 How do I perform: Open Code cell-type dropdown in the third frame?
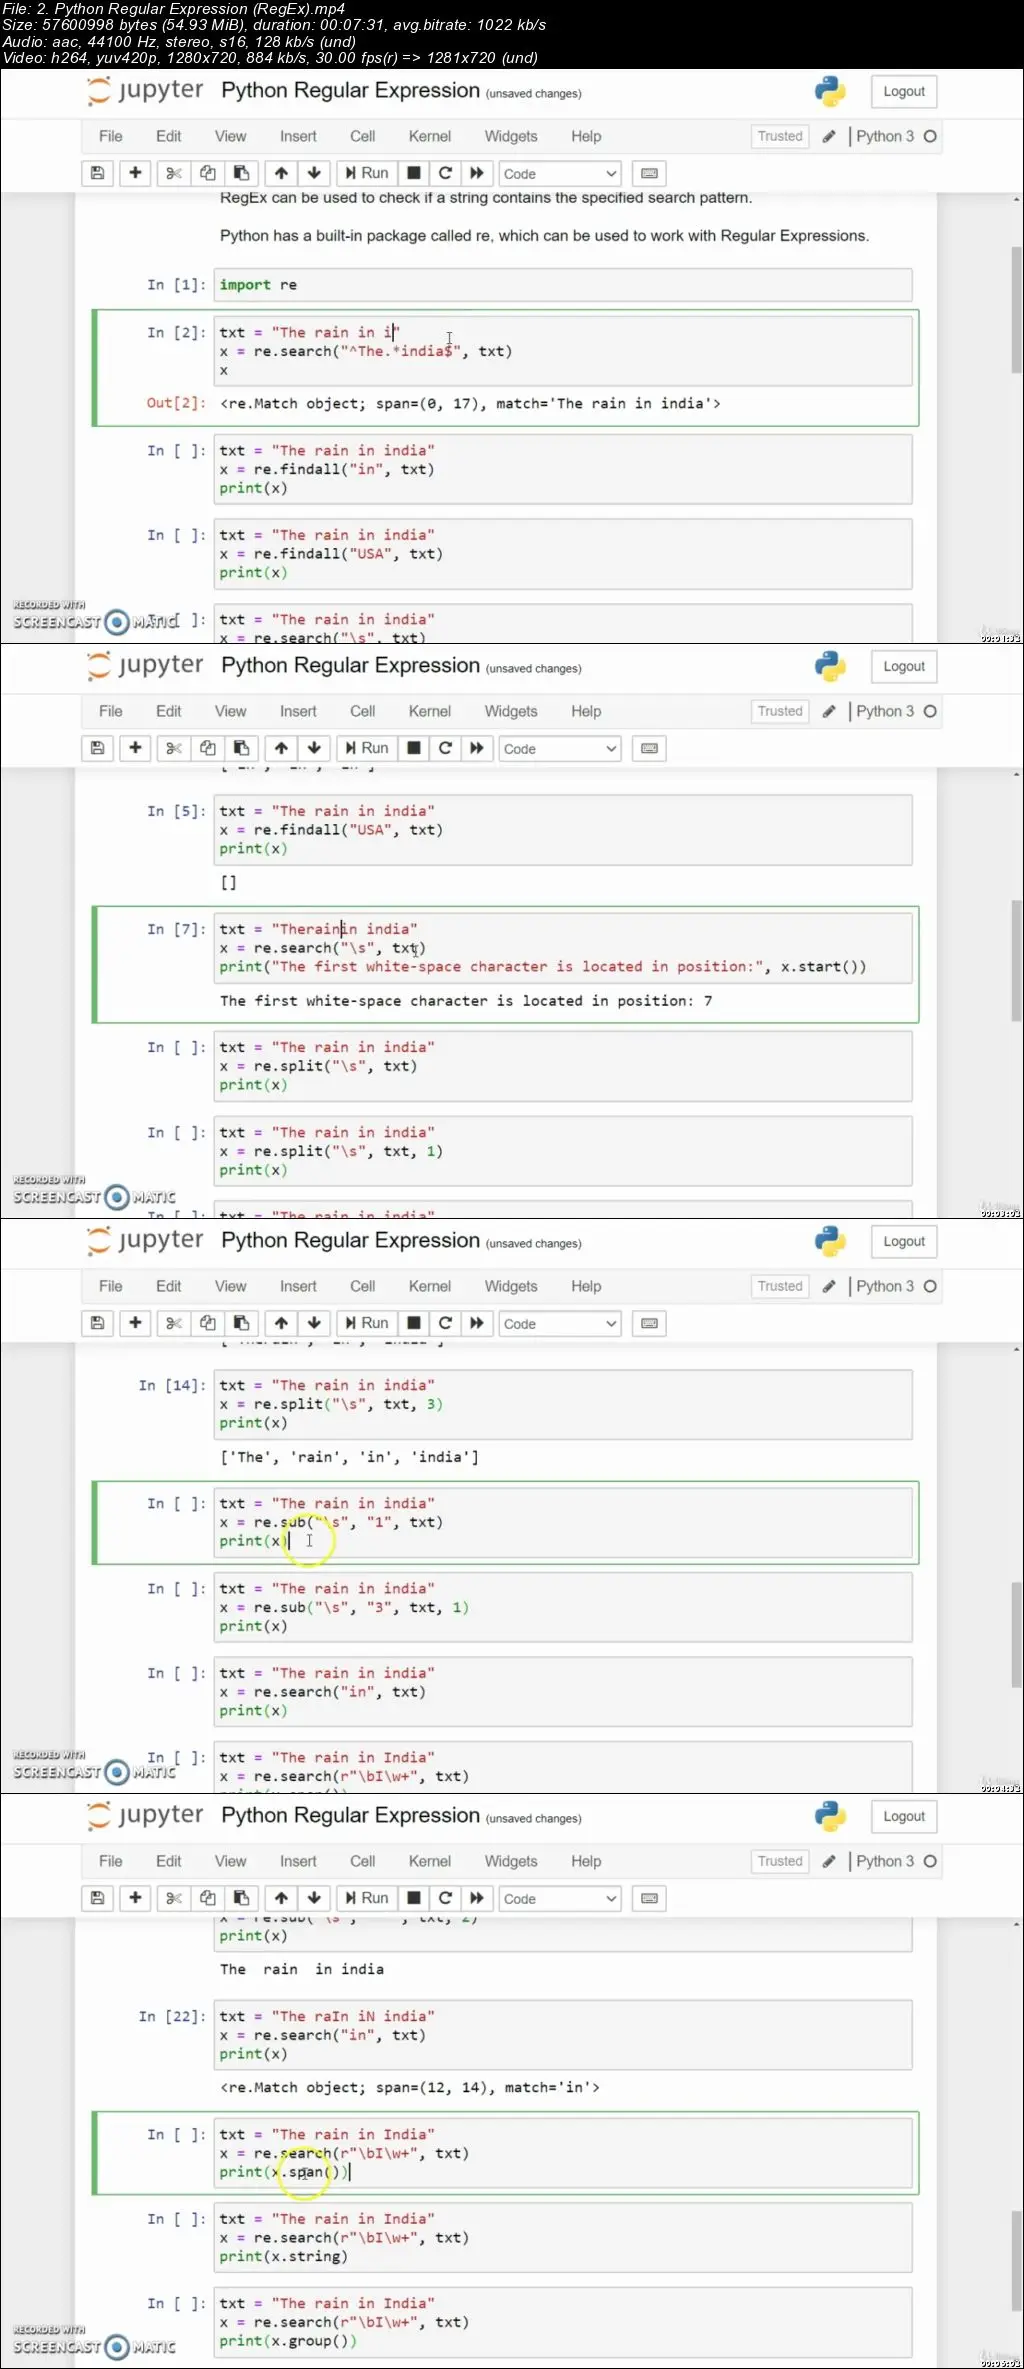[559, 1324]
